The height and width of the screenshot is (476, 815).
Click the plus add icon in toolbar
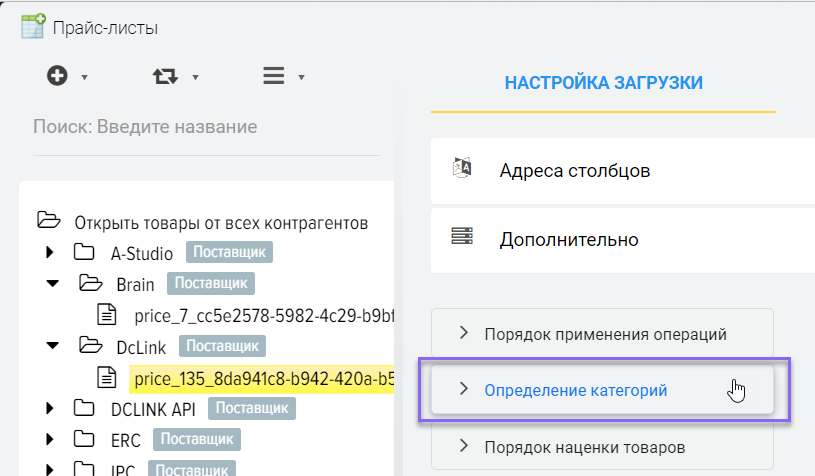[57, 76]
